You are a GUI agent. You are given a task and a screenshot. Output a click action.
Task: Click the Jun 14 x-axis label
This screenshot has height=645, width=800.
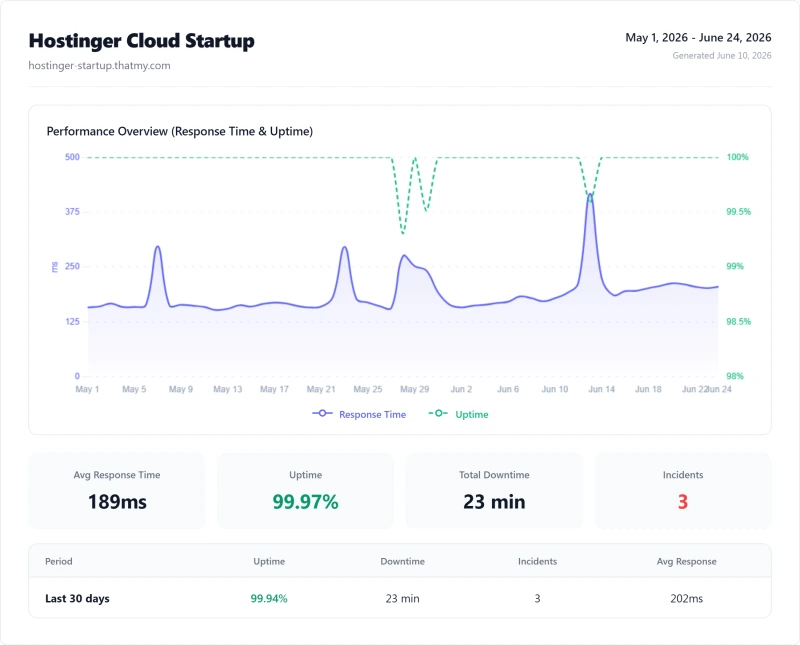pos(602,389)
